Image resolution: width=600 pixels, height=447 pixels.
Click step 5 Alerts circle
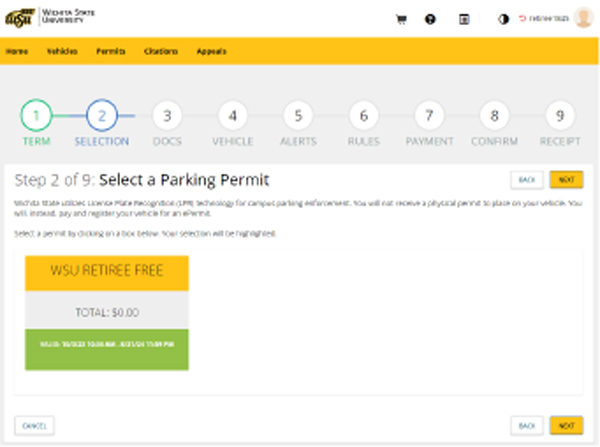click(298, 115)
